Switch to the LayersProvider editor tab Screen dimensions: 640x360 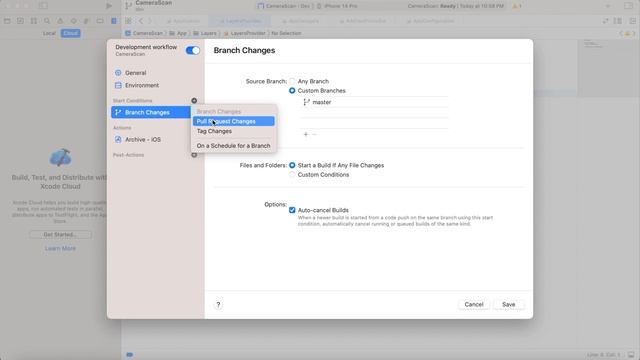[240, 21]
